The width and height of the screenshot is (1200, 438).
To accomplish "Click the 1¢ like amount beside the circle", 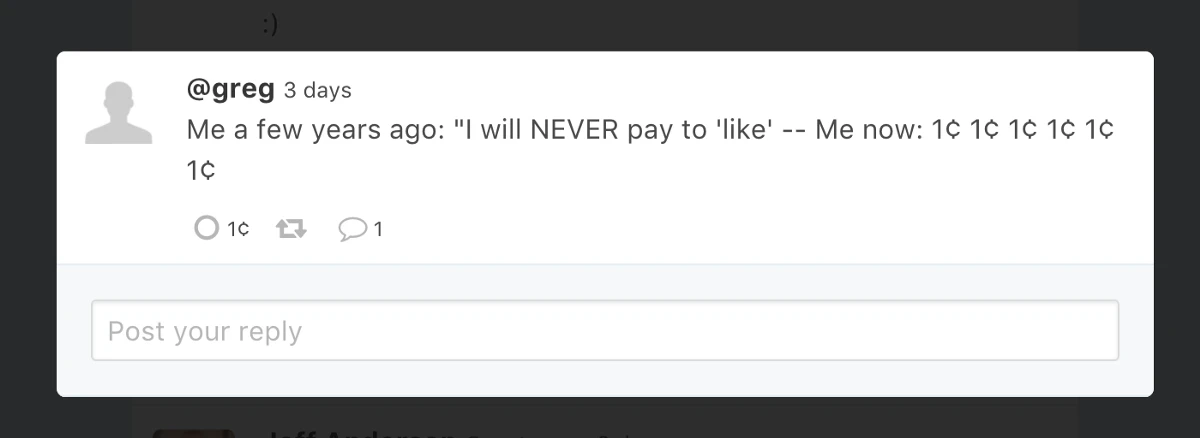I will click(237, 230).
